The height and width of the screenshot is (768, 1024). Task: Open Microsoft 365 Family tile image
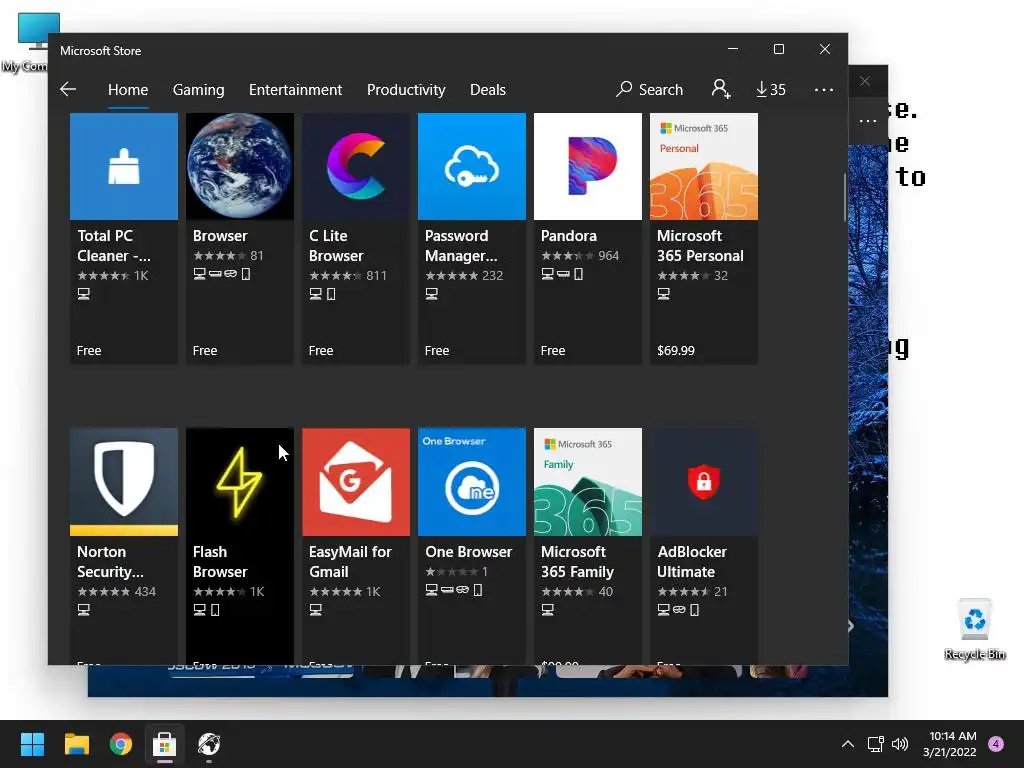(x=588, y=482)
